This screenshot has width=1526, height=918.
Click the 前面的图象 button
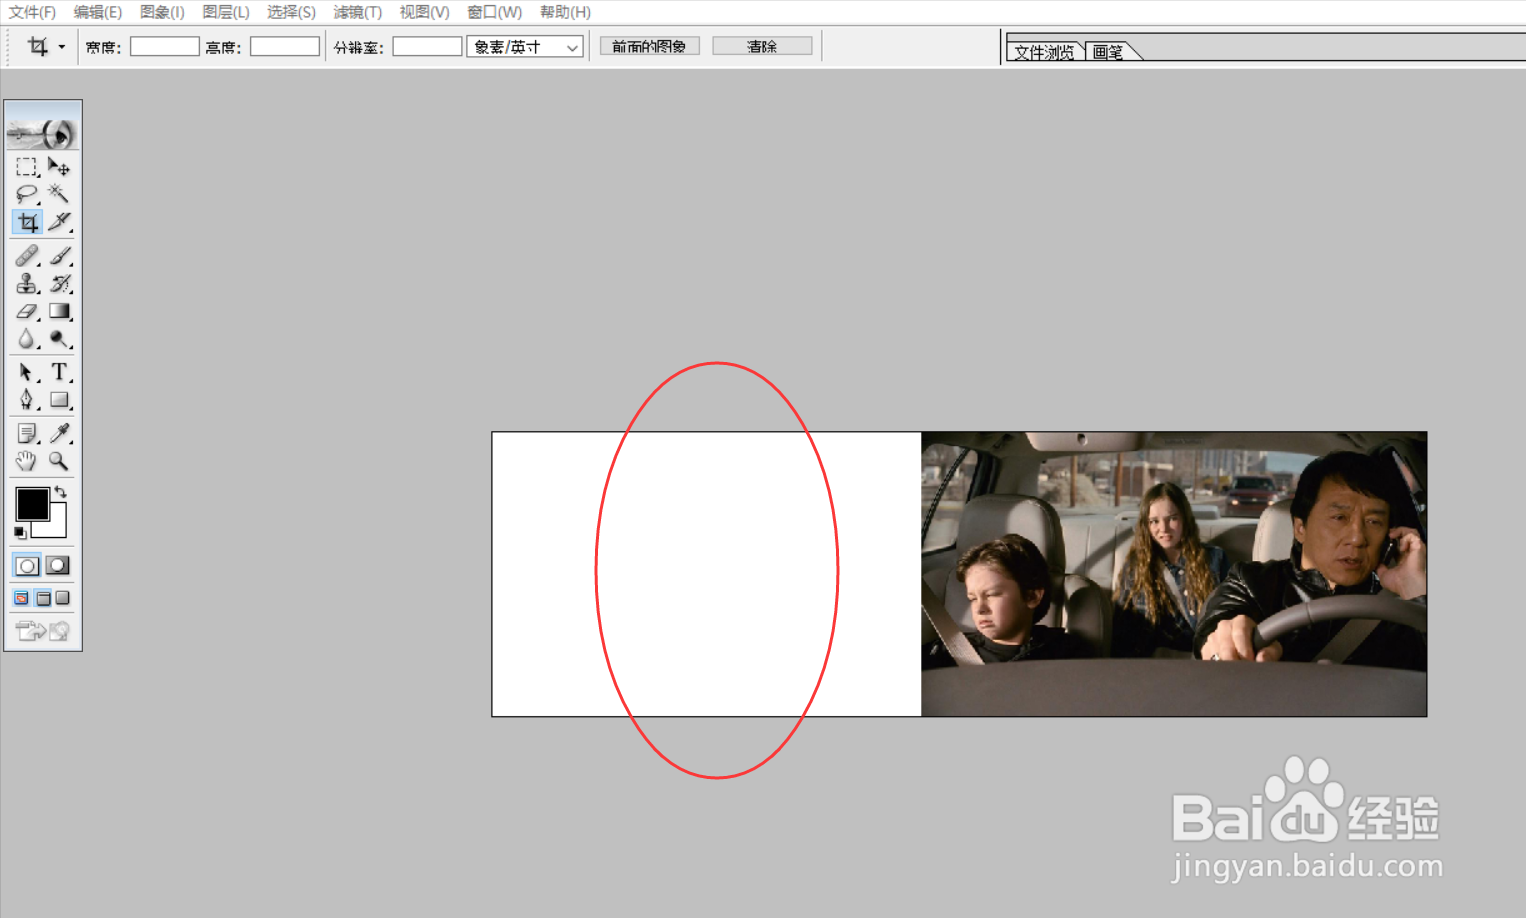(649, 46)
